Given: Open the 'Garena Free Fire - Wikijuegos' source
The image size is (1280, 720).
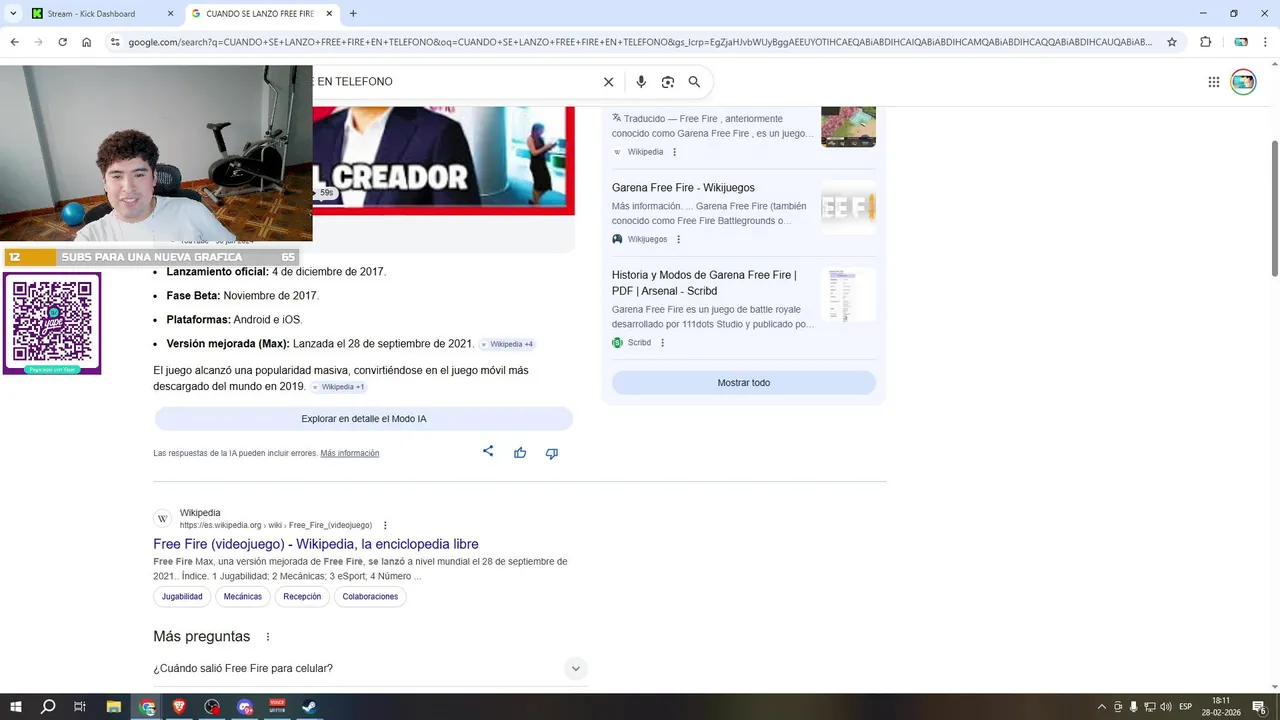Looking at the screenshot, I should point(683,188).
